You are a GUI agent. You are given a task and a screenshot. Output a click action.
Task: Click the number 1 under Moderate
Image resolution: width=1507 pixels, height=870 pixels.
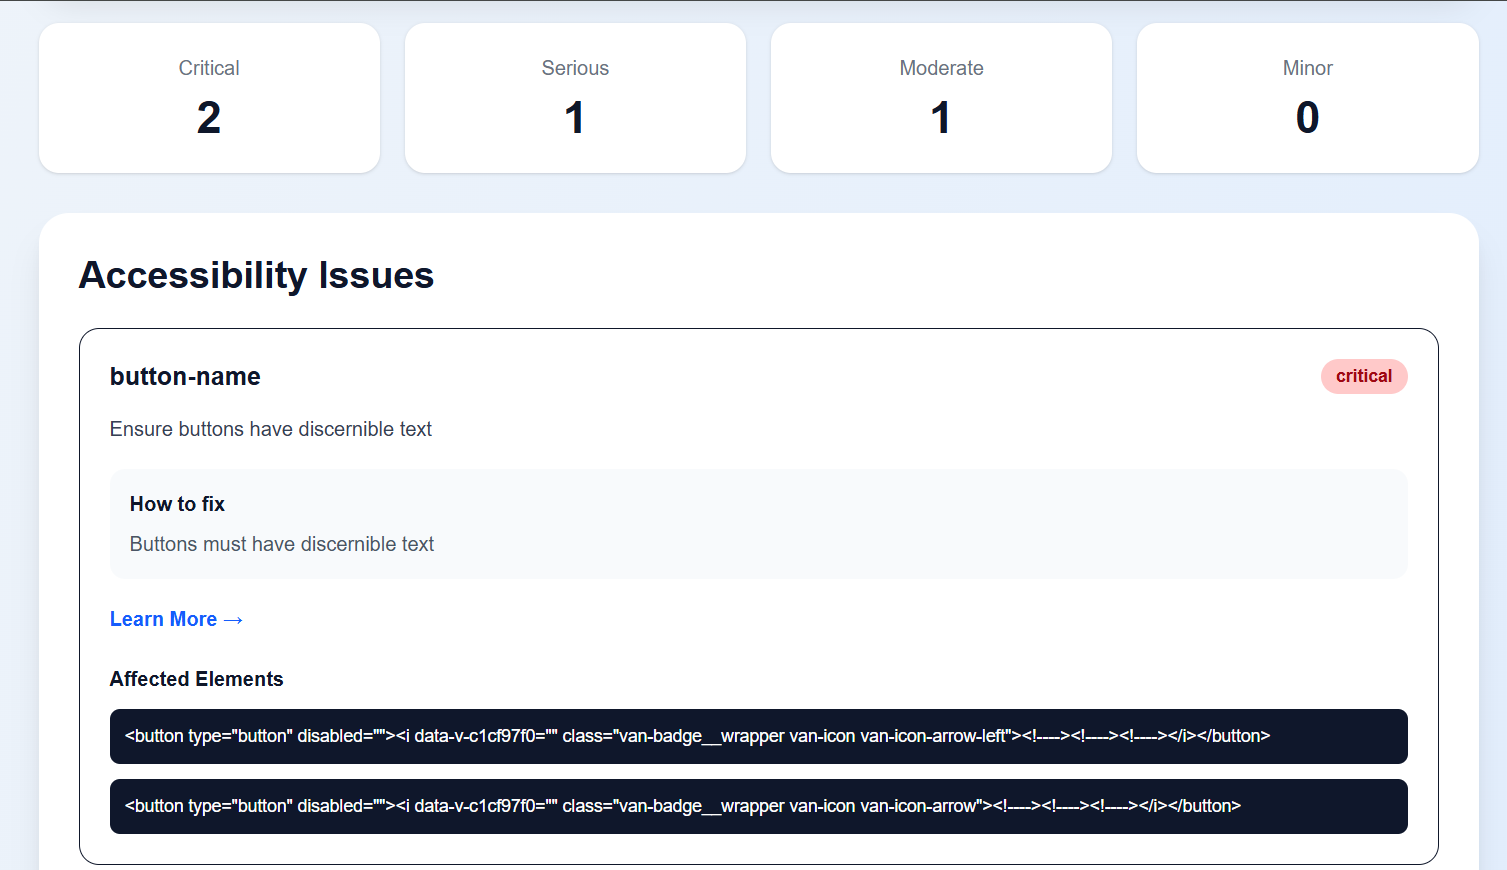point(941,118)
